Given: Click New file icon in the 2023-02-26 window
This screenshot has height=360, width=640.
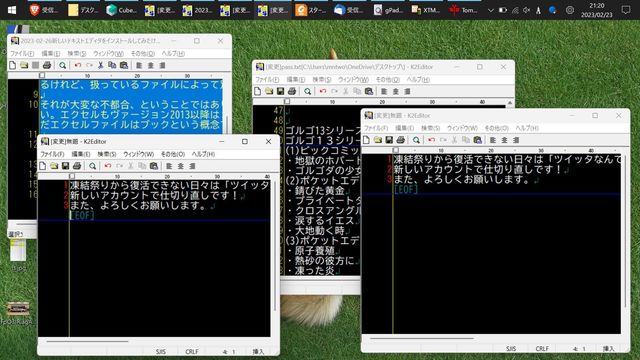Looking at the screenshot, I should pos(13,65).
